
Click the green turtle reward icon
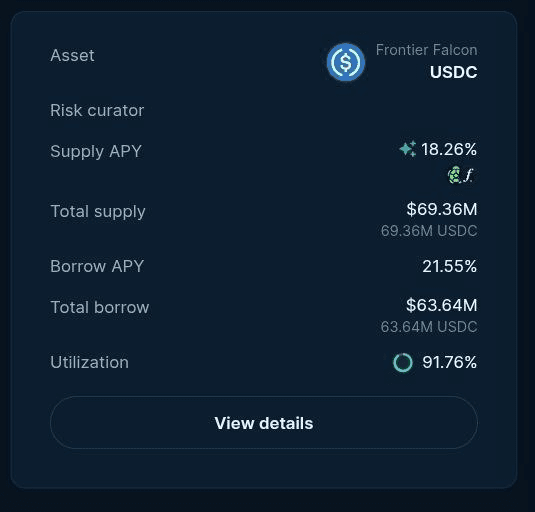click(x=454, y=175)
